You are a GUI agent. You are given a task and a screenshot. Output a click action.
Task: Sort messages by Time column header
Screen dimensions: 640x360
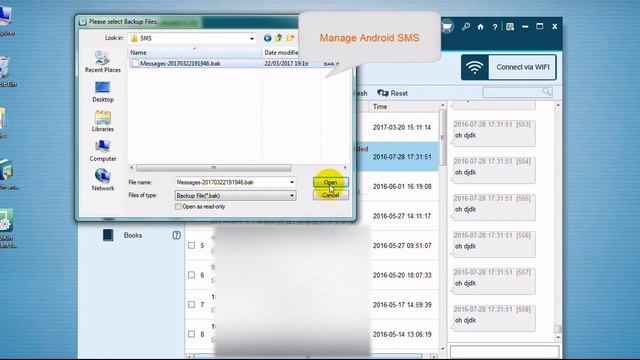380,107
